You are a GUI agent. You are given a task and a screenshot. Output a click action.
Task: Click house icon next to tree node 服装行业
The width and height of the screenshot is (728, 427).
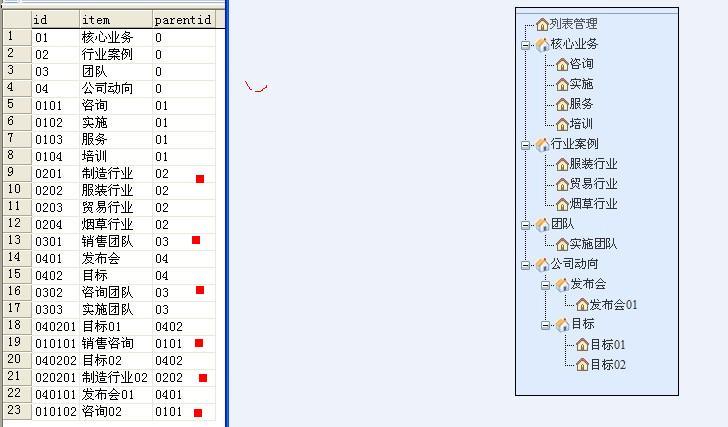[562, 164]
